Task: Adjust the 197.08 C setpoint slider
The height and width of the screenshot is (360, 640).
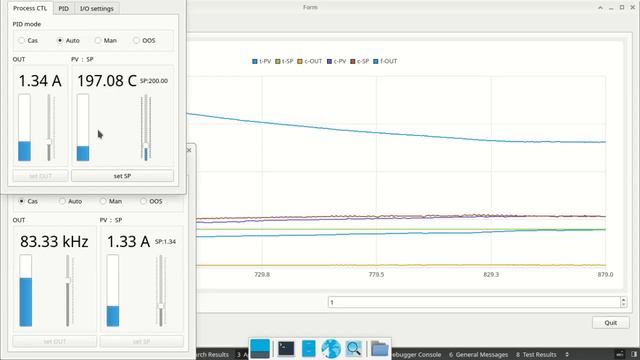Action: (146, 146)
